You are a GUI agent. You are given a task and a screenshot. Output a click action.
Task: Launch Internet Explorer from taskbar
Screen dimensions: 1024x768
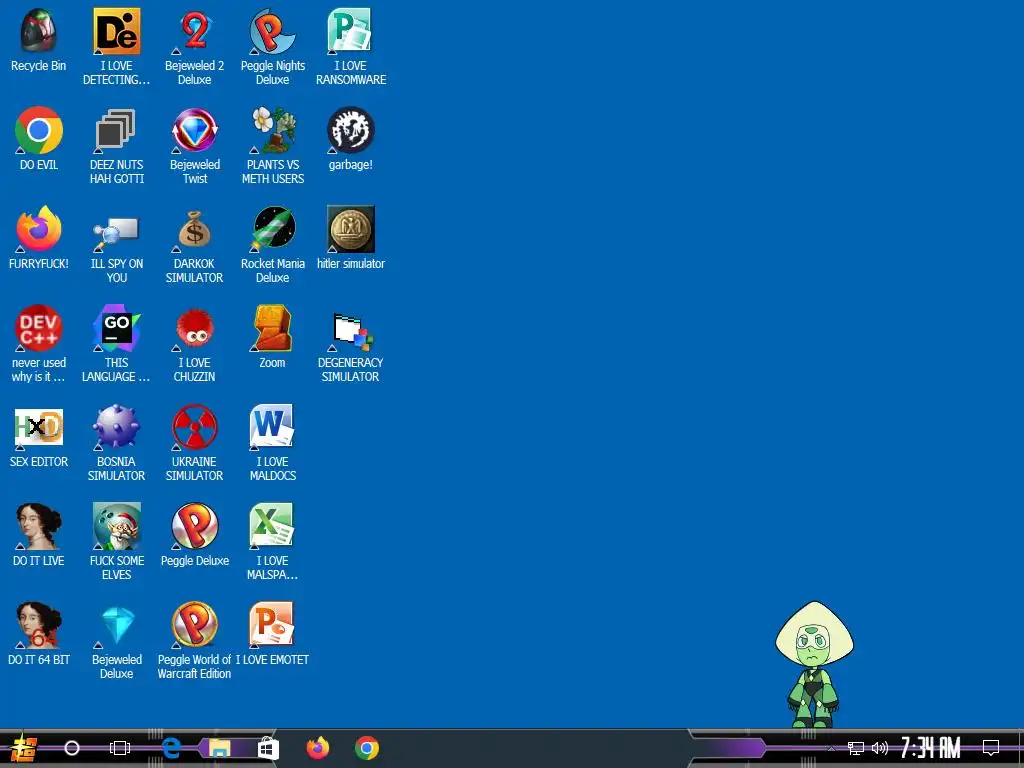(x=171, y=748)
